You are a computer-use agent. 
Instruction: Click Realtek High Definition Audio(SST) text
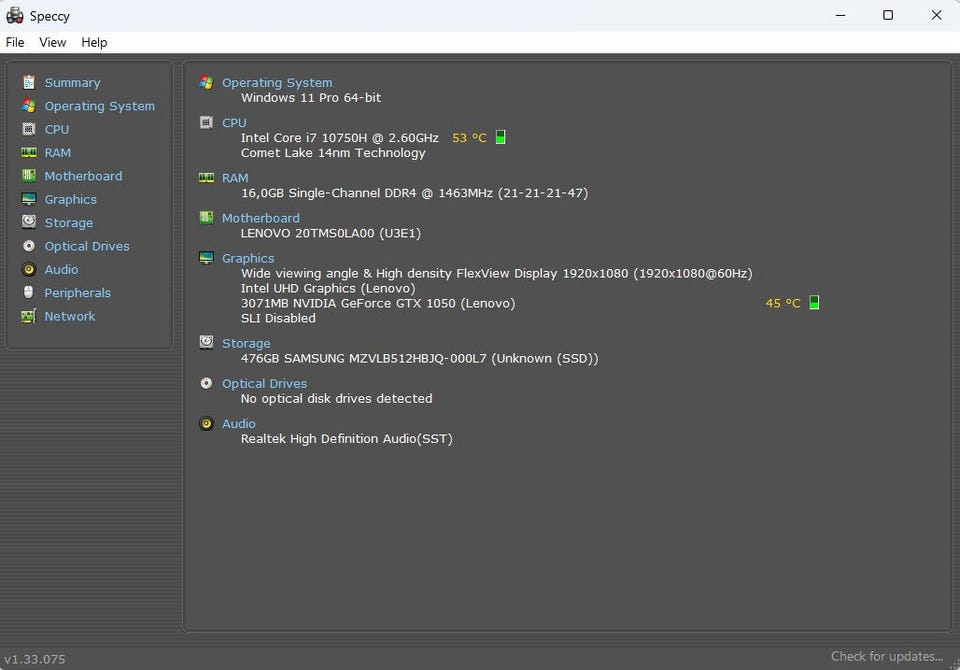(347, 439)
